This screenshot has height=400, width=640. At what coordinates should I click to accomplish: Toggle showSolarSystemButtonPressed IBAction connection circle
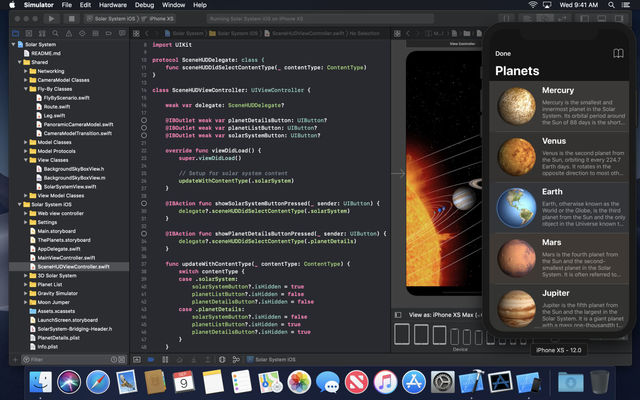pyautogui.click(x=144, y=203)
